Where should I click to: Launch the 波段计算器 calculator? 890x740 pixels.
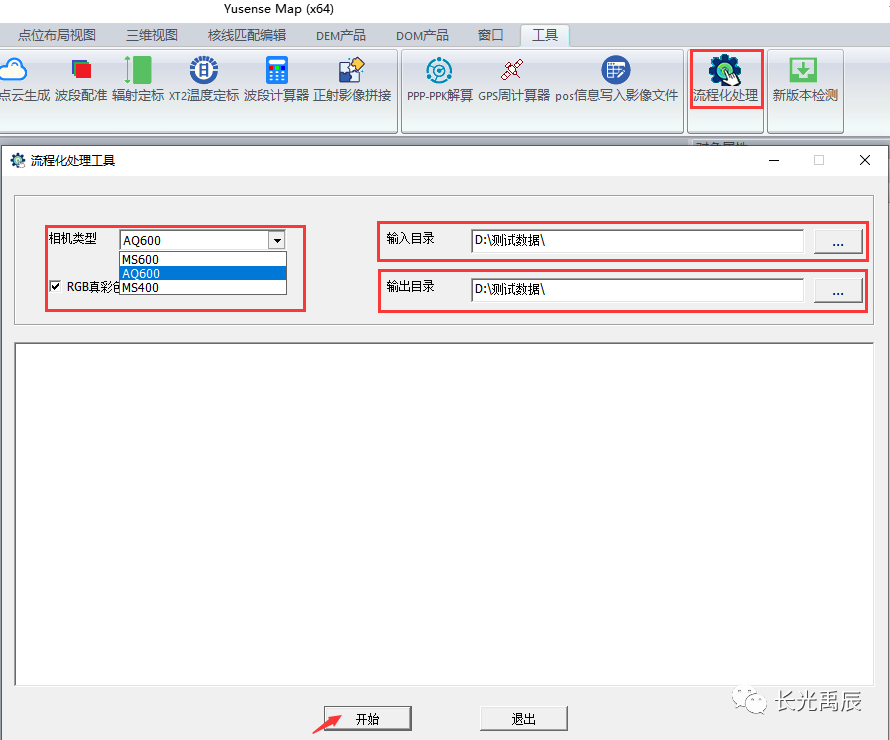tap(276, 71)
